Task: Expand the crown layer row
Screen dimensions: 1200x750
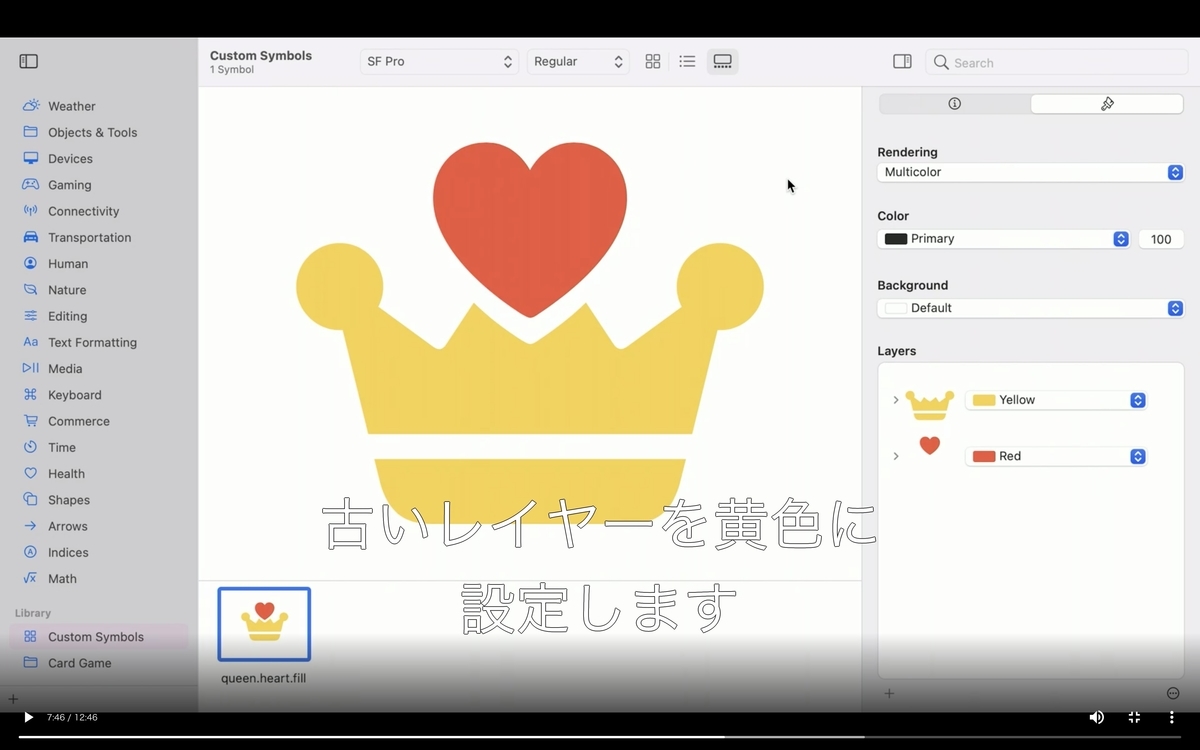Action: (x=895, y=400)
